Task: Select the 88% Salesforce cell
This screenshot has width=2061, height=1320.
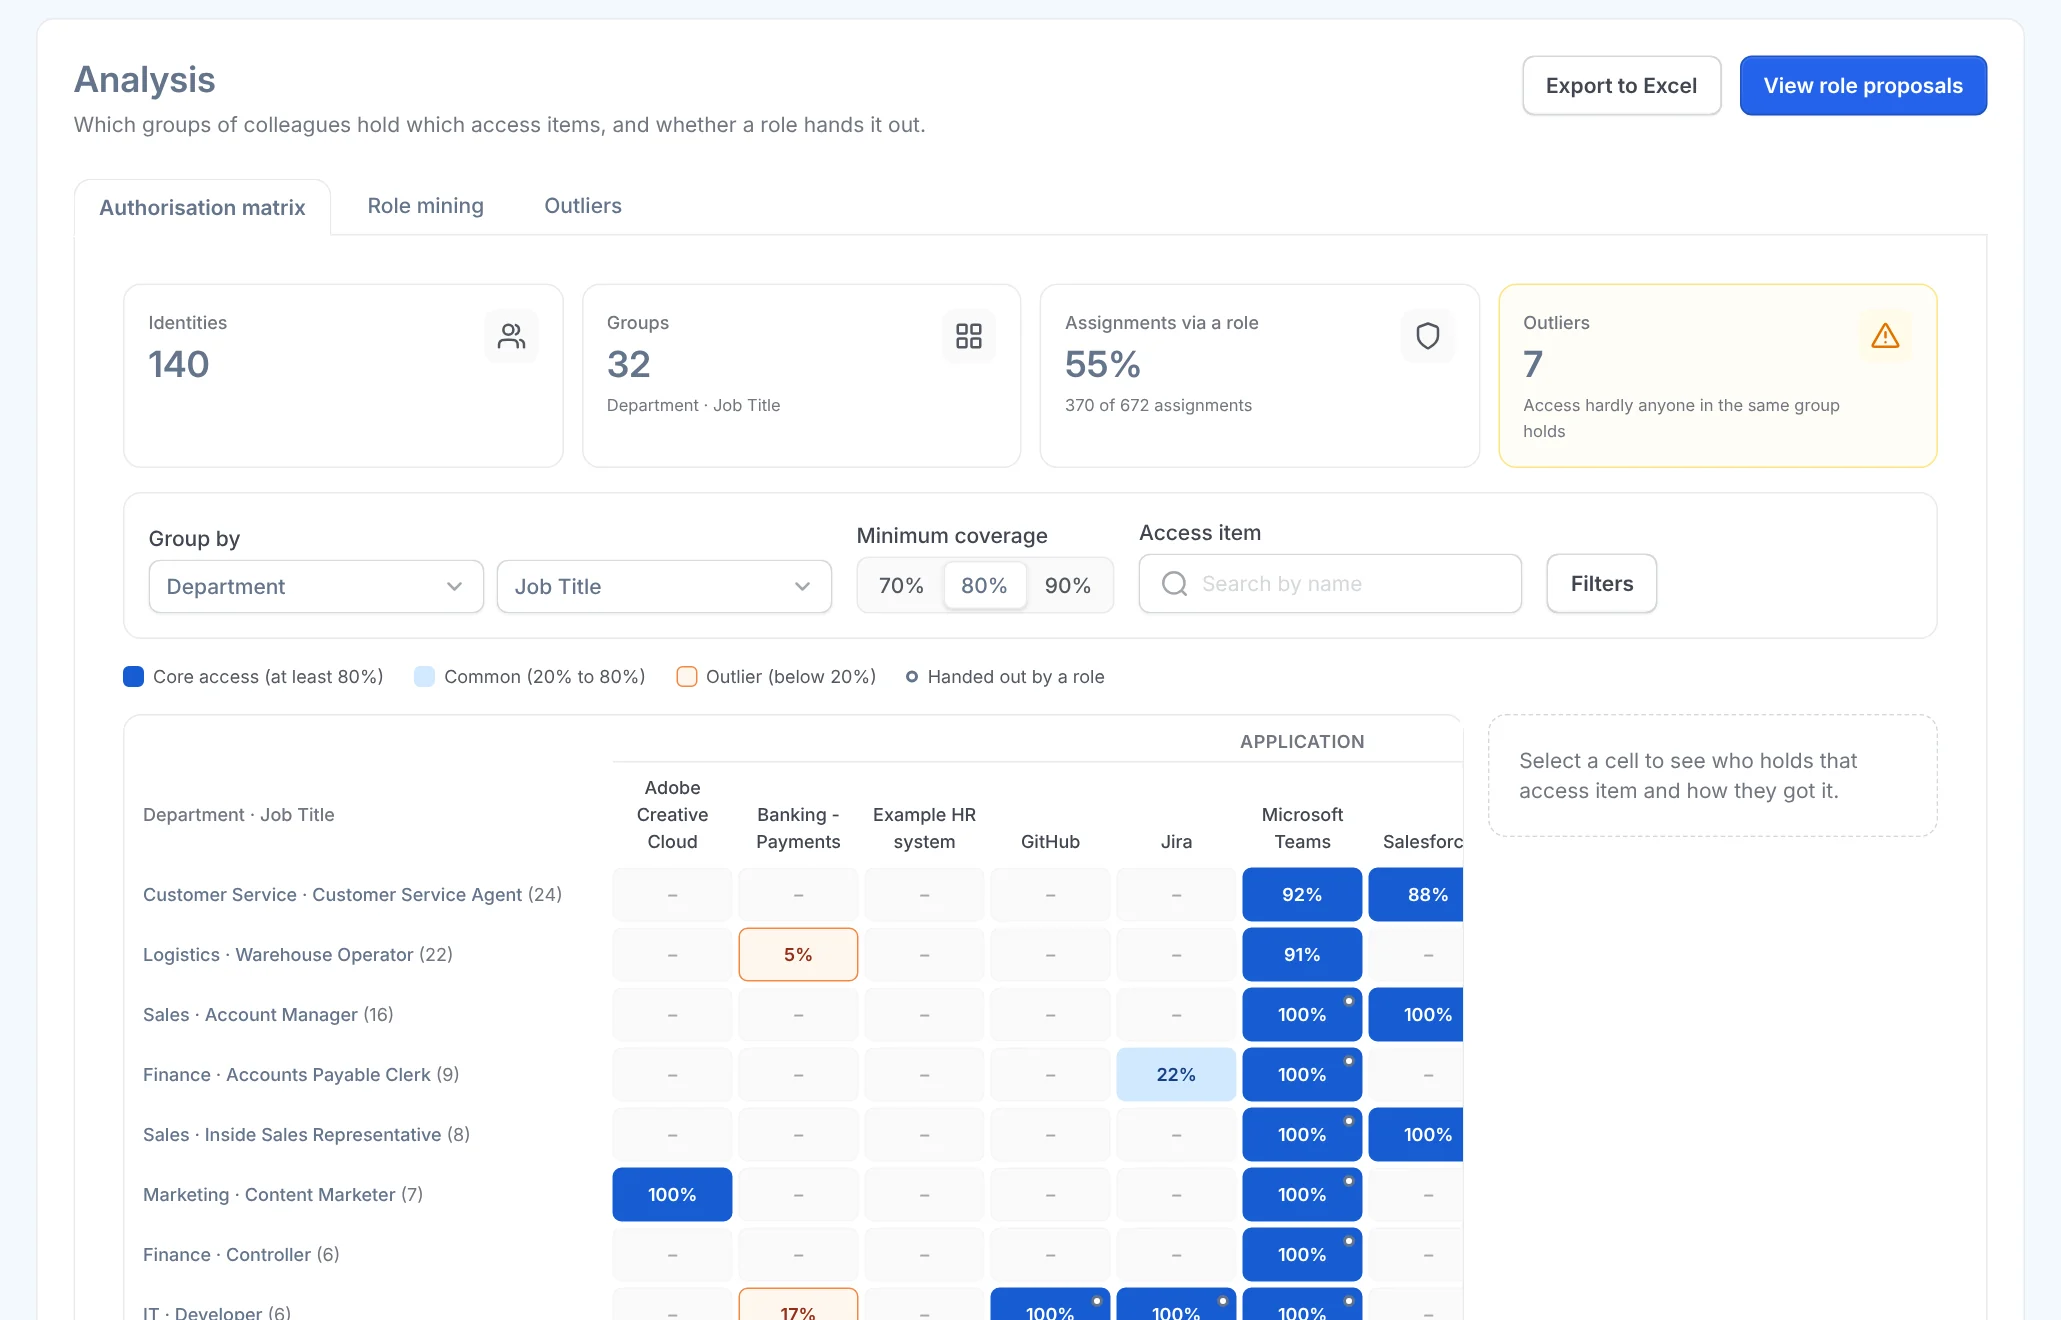Action: pos(1416,895)
